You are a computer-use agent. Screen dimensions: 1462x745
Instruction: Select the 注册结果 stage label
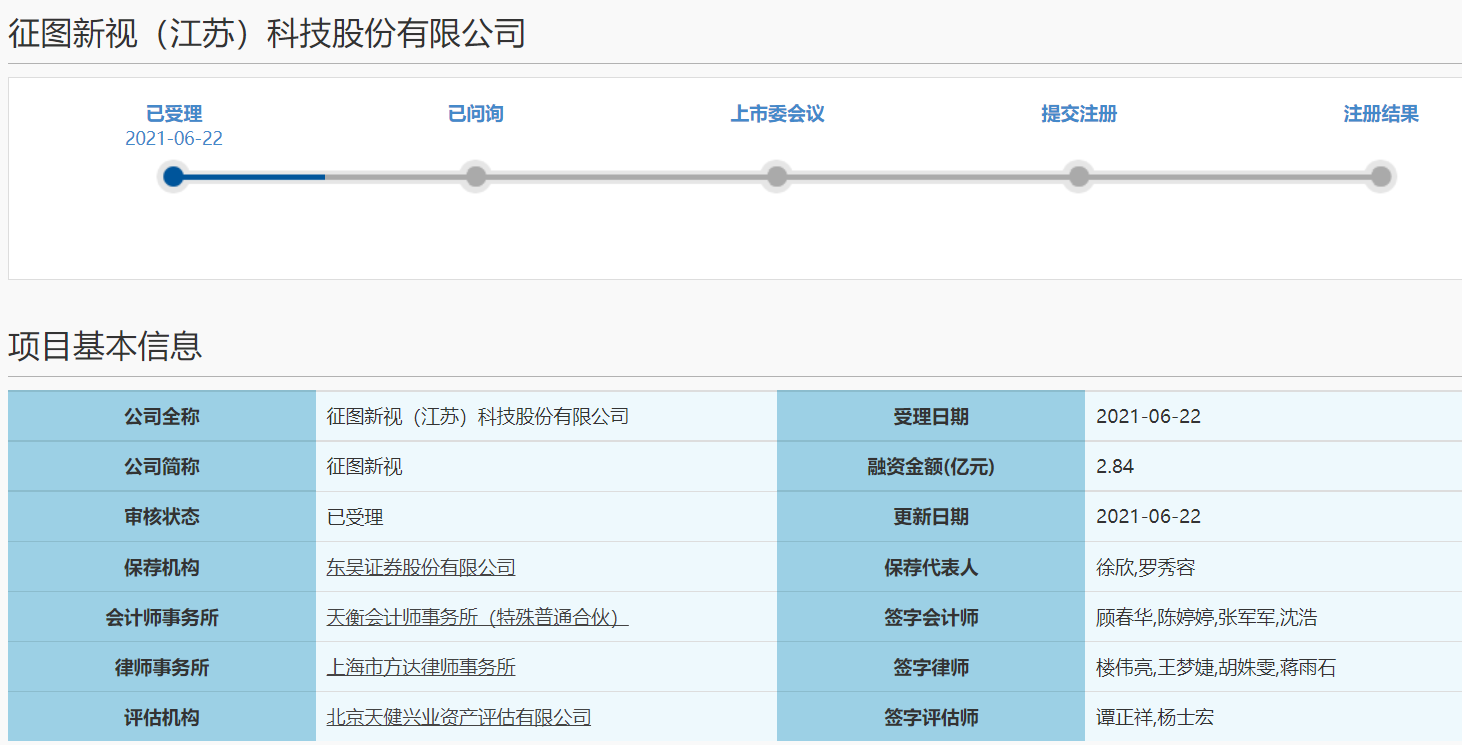pyautogui.click(x=1381, y=114)
